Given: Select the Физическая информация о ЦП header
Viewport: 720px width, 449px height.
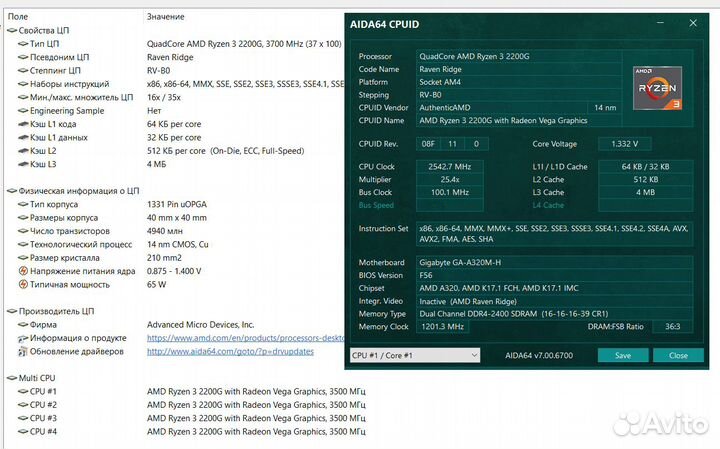Looking at the screenshot, I should click(x=79, y=191).
